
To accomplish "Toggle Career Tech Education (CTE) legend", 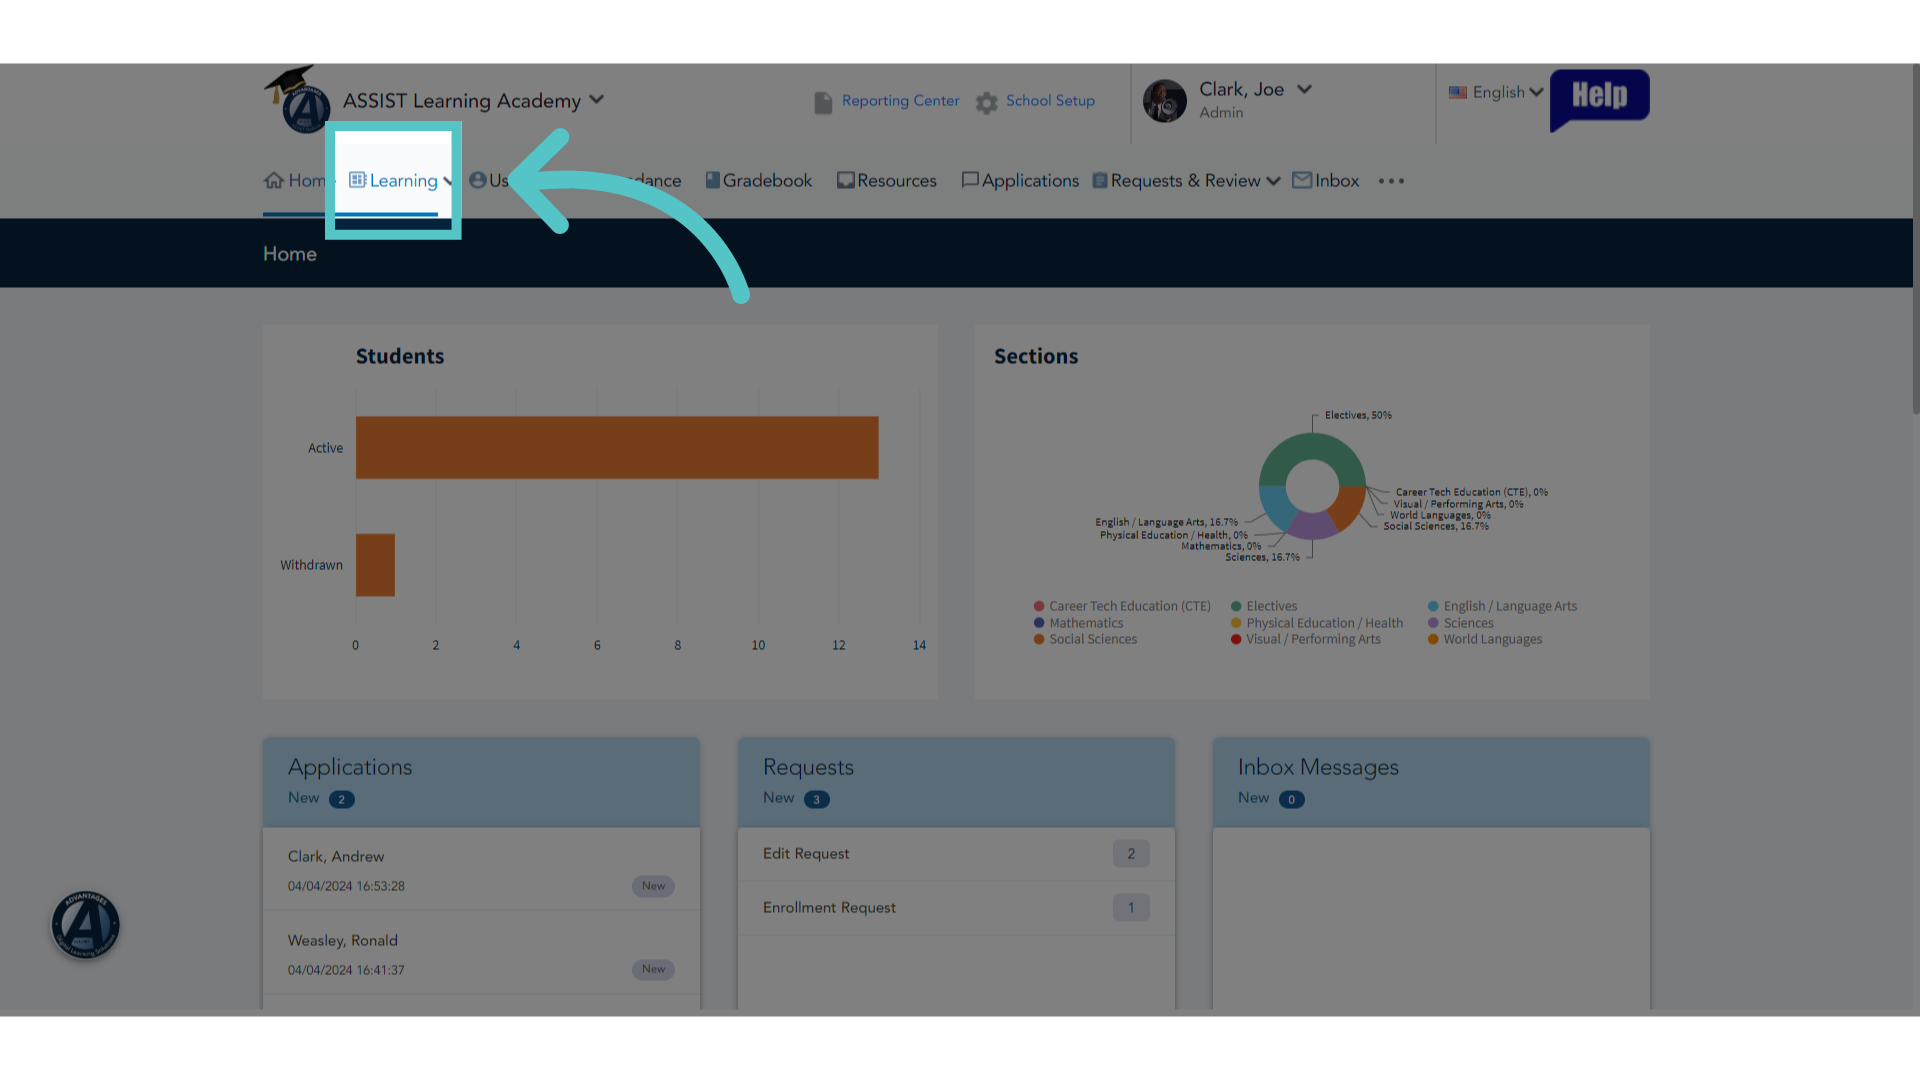I will click(x=1122, y=606).
